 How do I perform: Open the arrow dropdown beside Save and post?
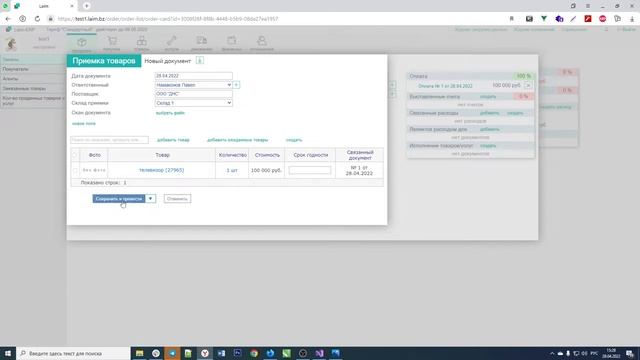pos(151,199)
